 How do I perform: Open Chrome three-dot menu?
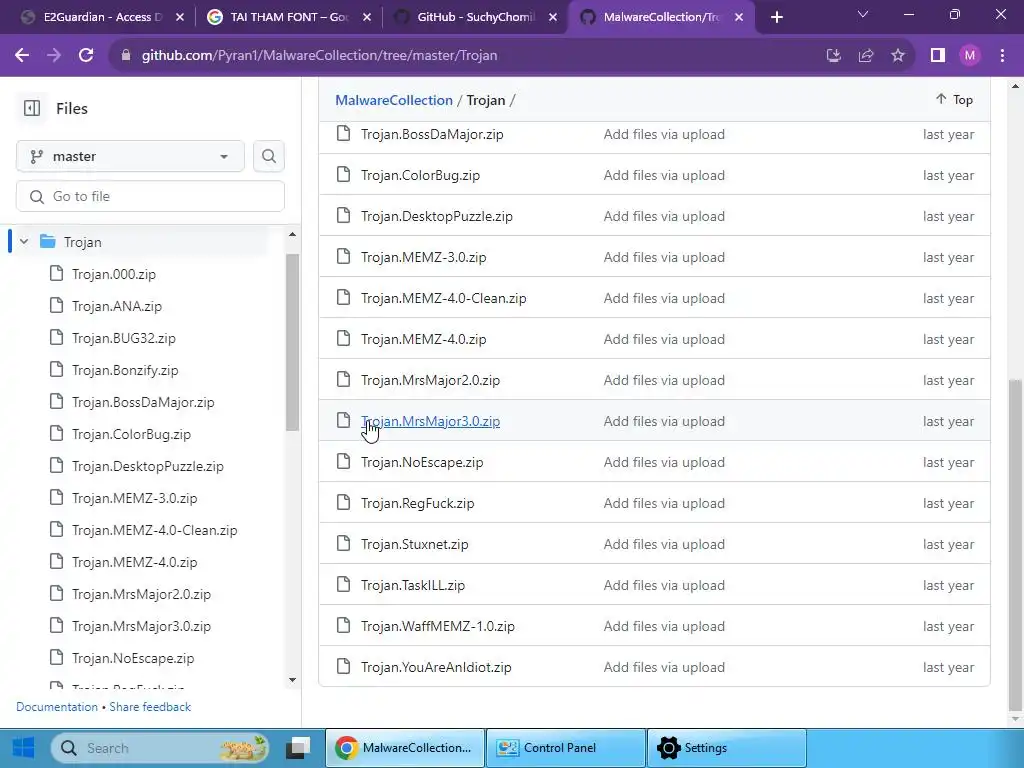pos(1002,56)
